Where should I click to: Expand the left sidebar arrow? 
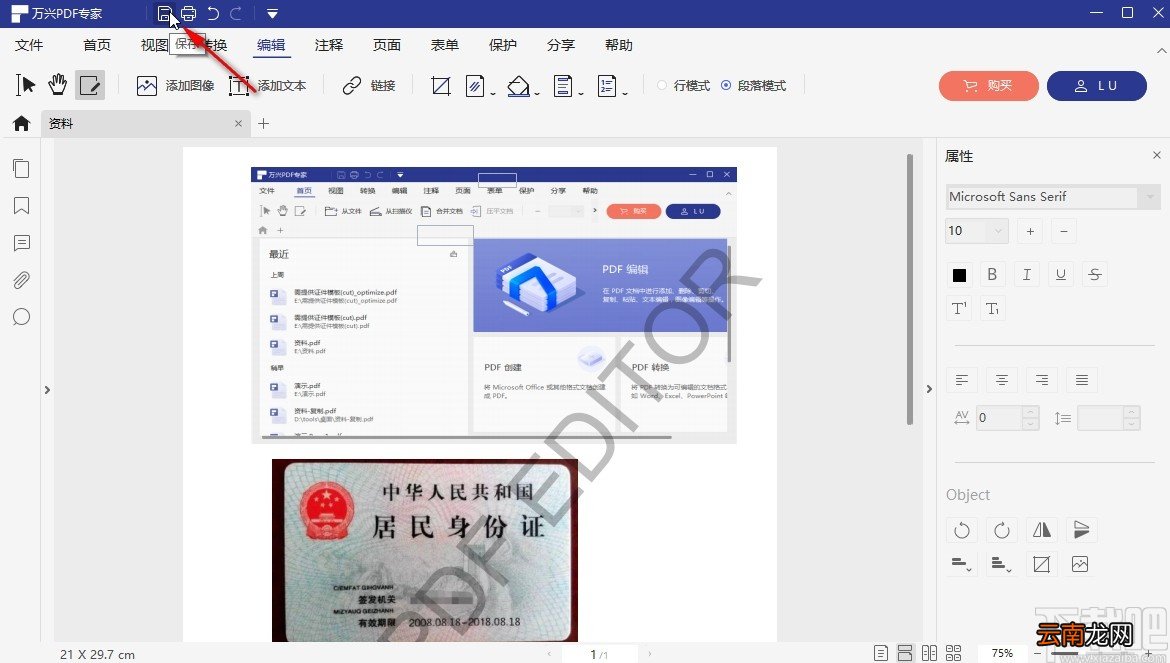(x=47, y=389)
